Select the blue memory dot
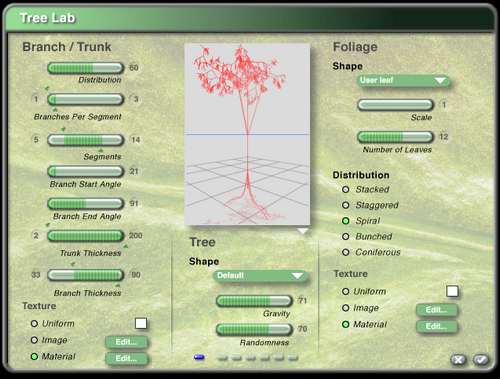Screen dimensions: 500x379 coord(199,357)
